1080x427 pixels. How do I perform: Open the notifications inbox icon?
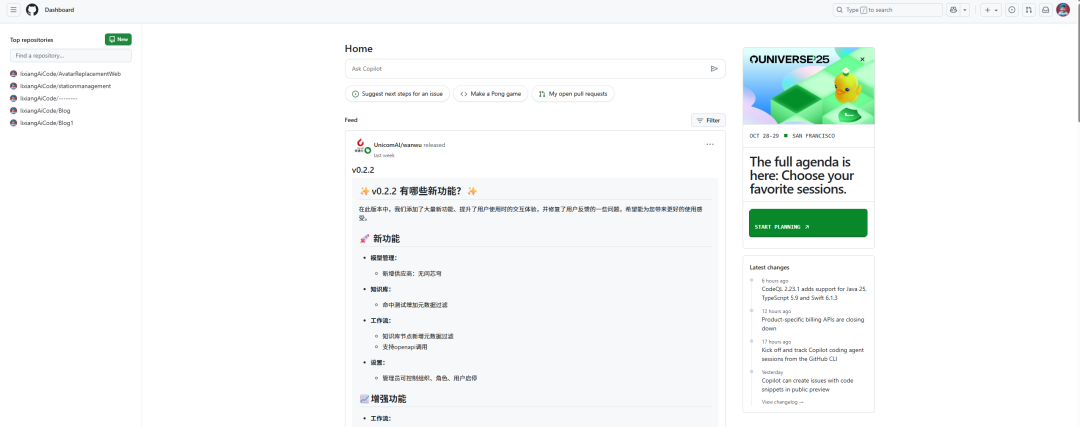1045,10
